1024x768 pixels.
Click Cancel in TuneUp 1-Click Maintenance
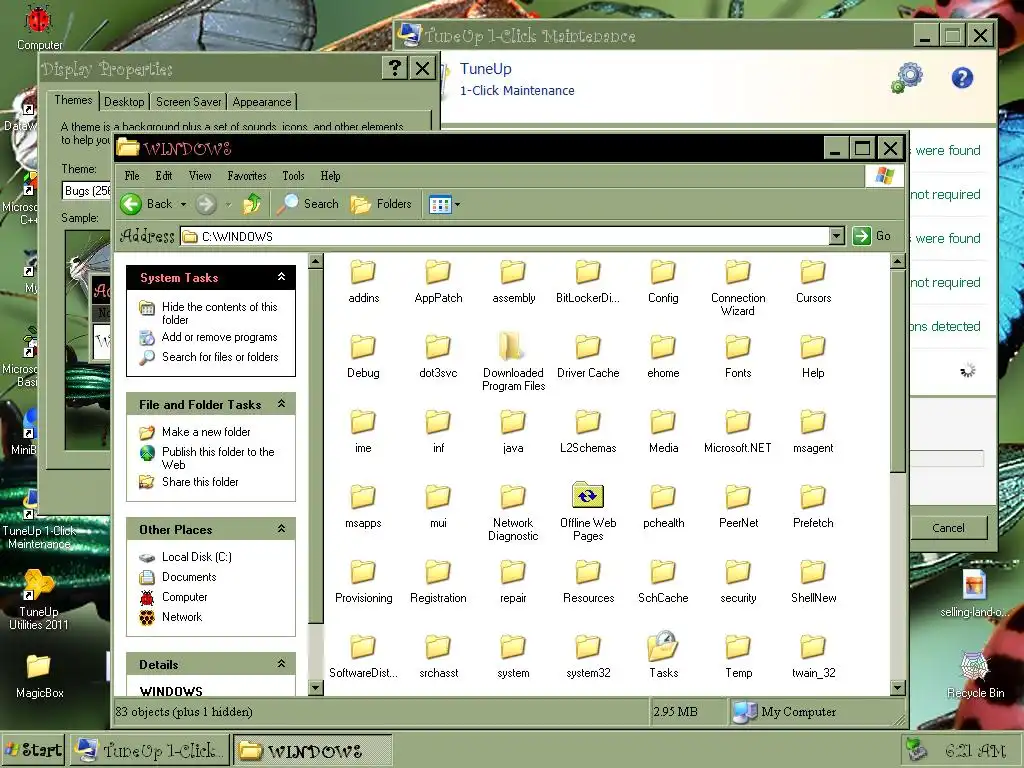(948, 528)
